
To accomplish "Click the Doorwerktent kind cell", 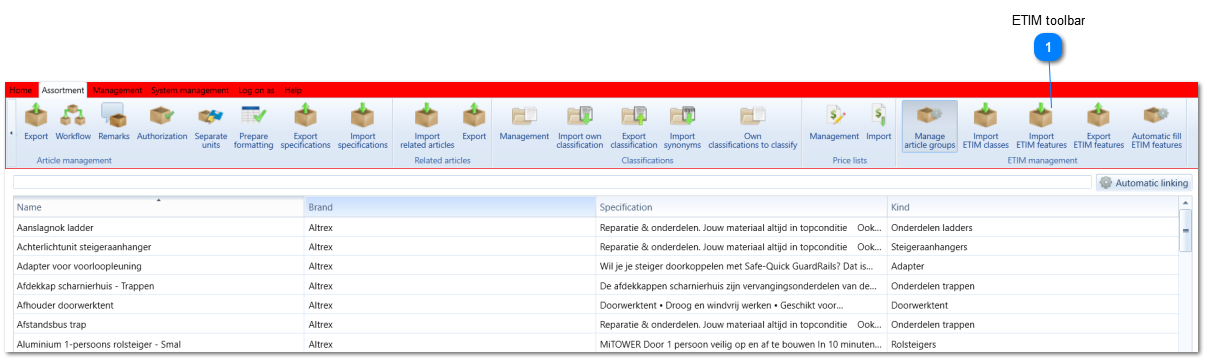I will click(x=1032, y=305).
